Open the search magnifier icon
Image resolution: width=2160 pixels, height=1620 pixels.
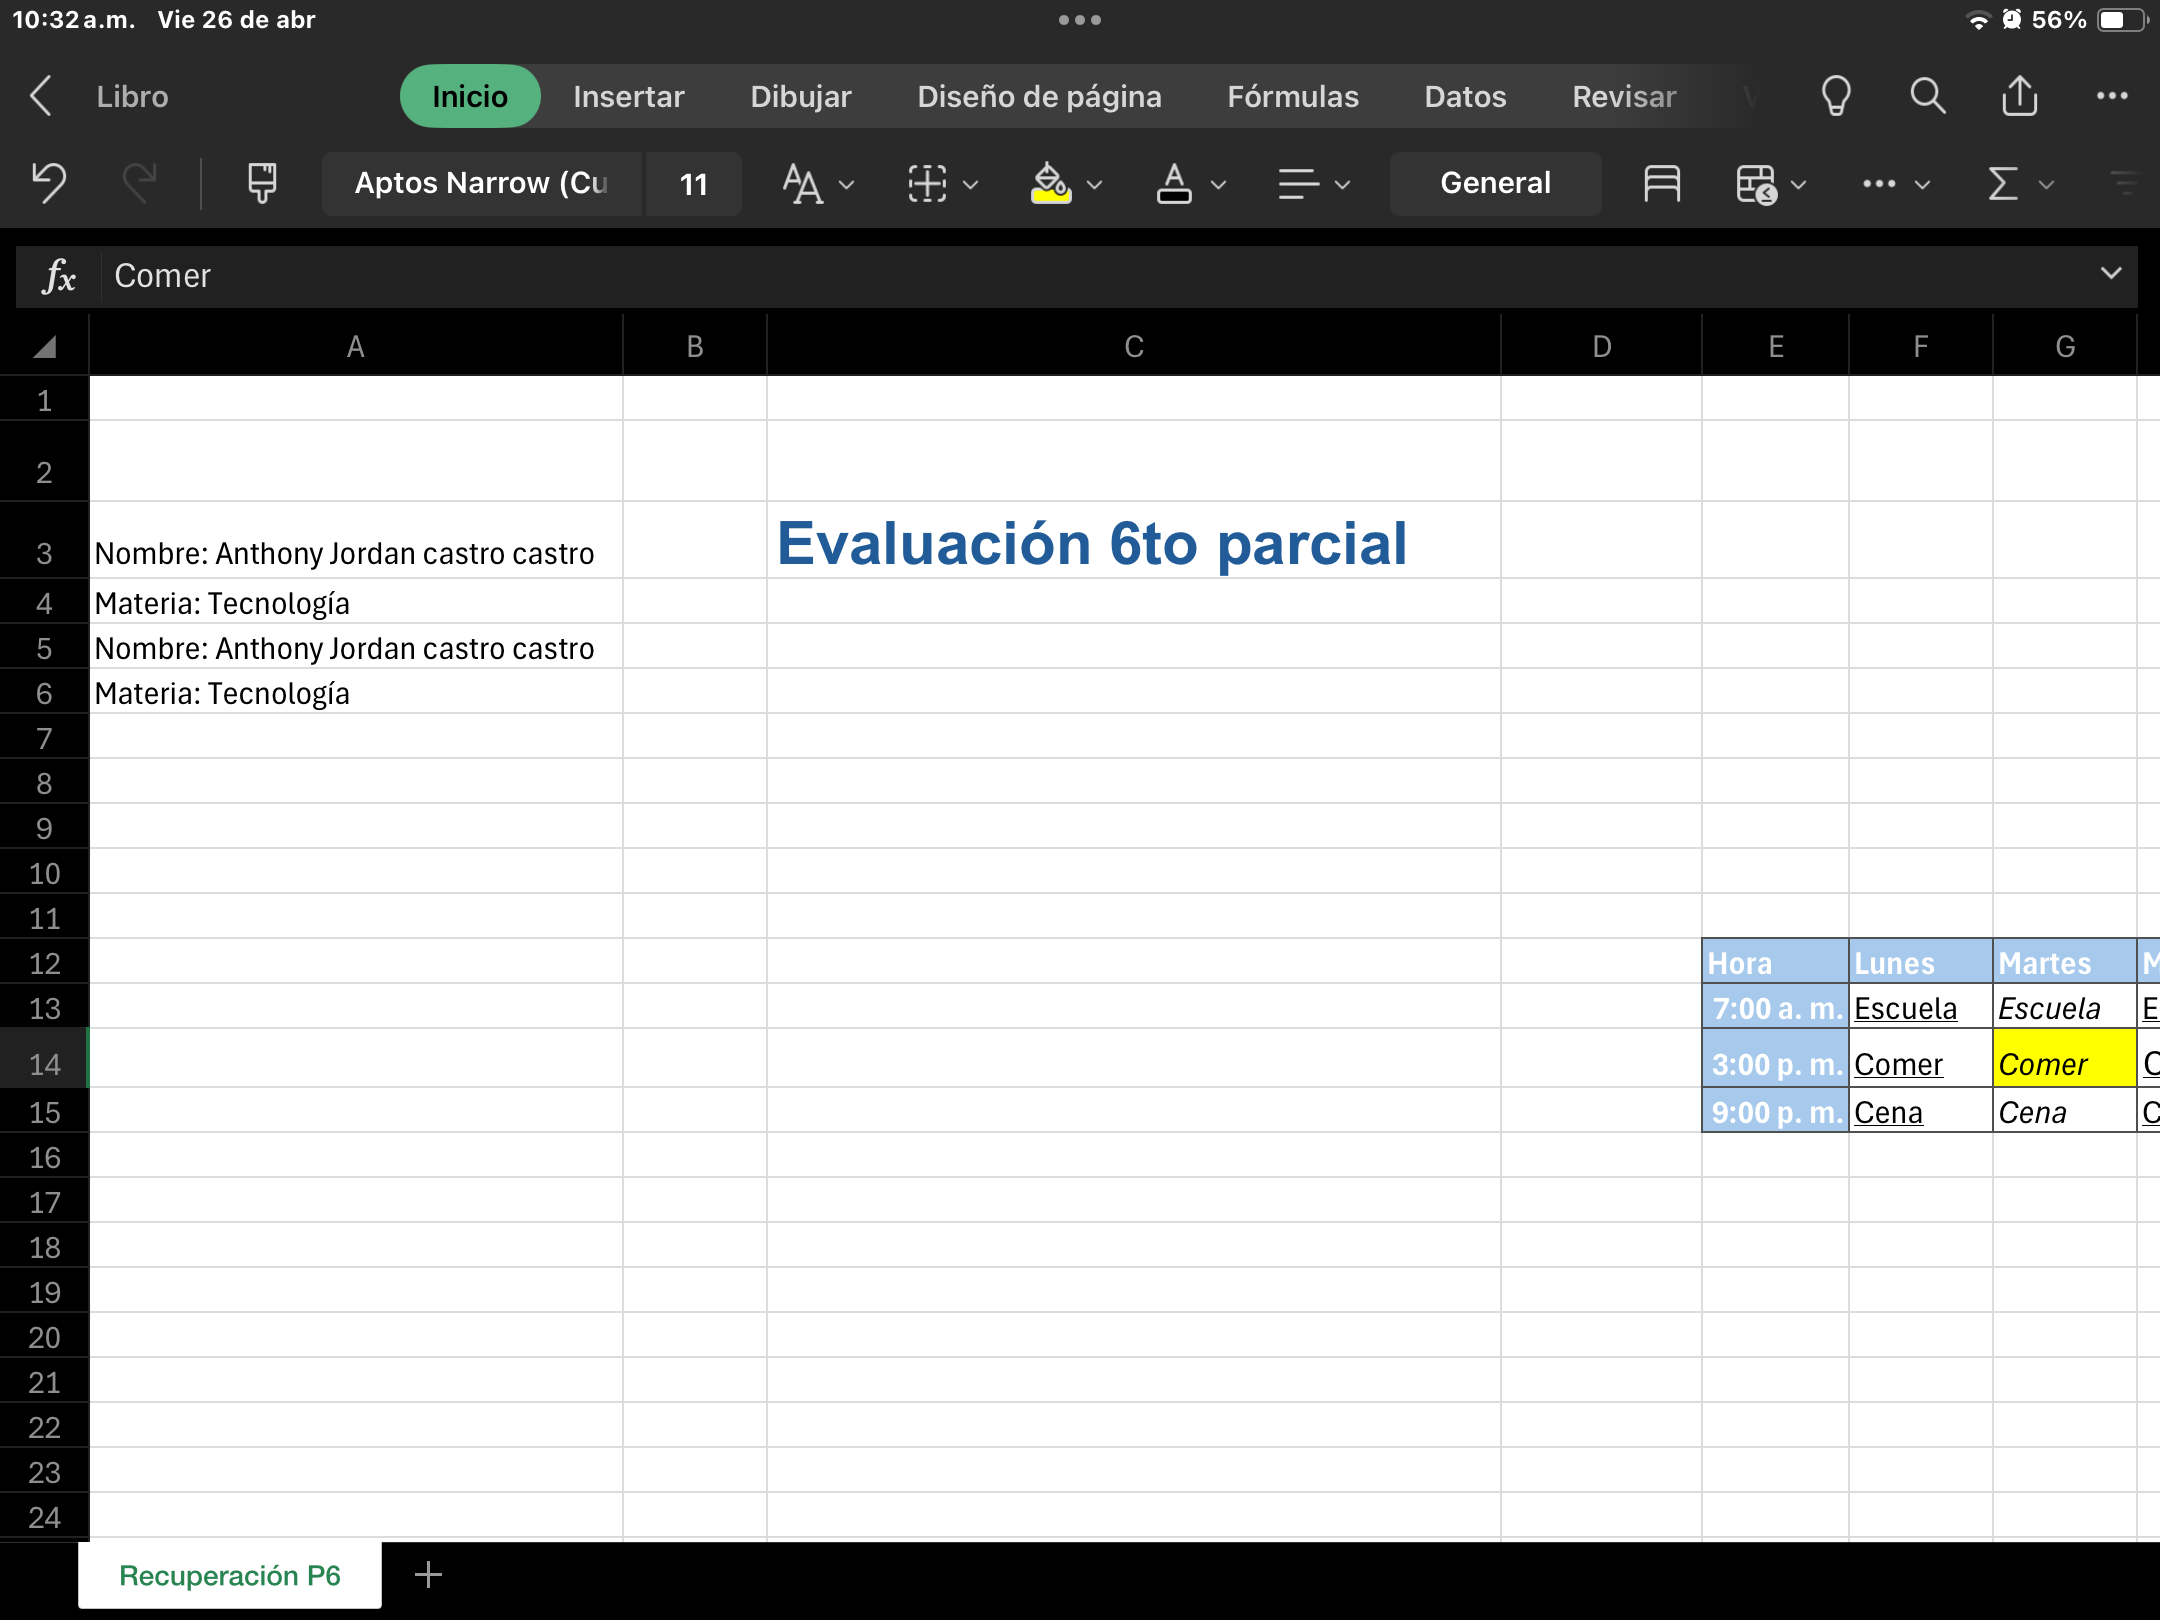[1927, 97]
